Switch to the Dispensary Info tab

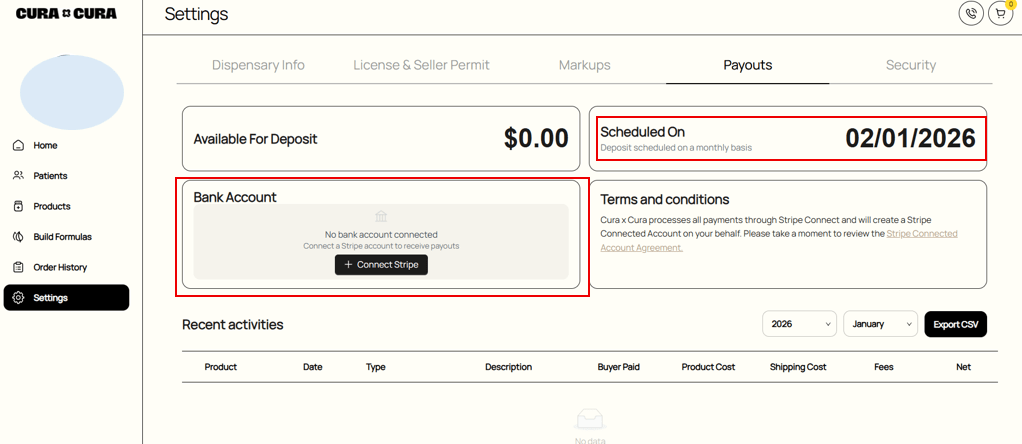pos(258,65)
